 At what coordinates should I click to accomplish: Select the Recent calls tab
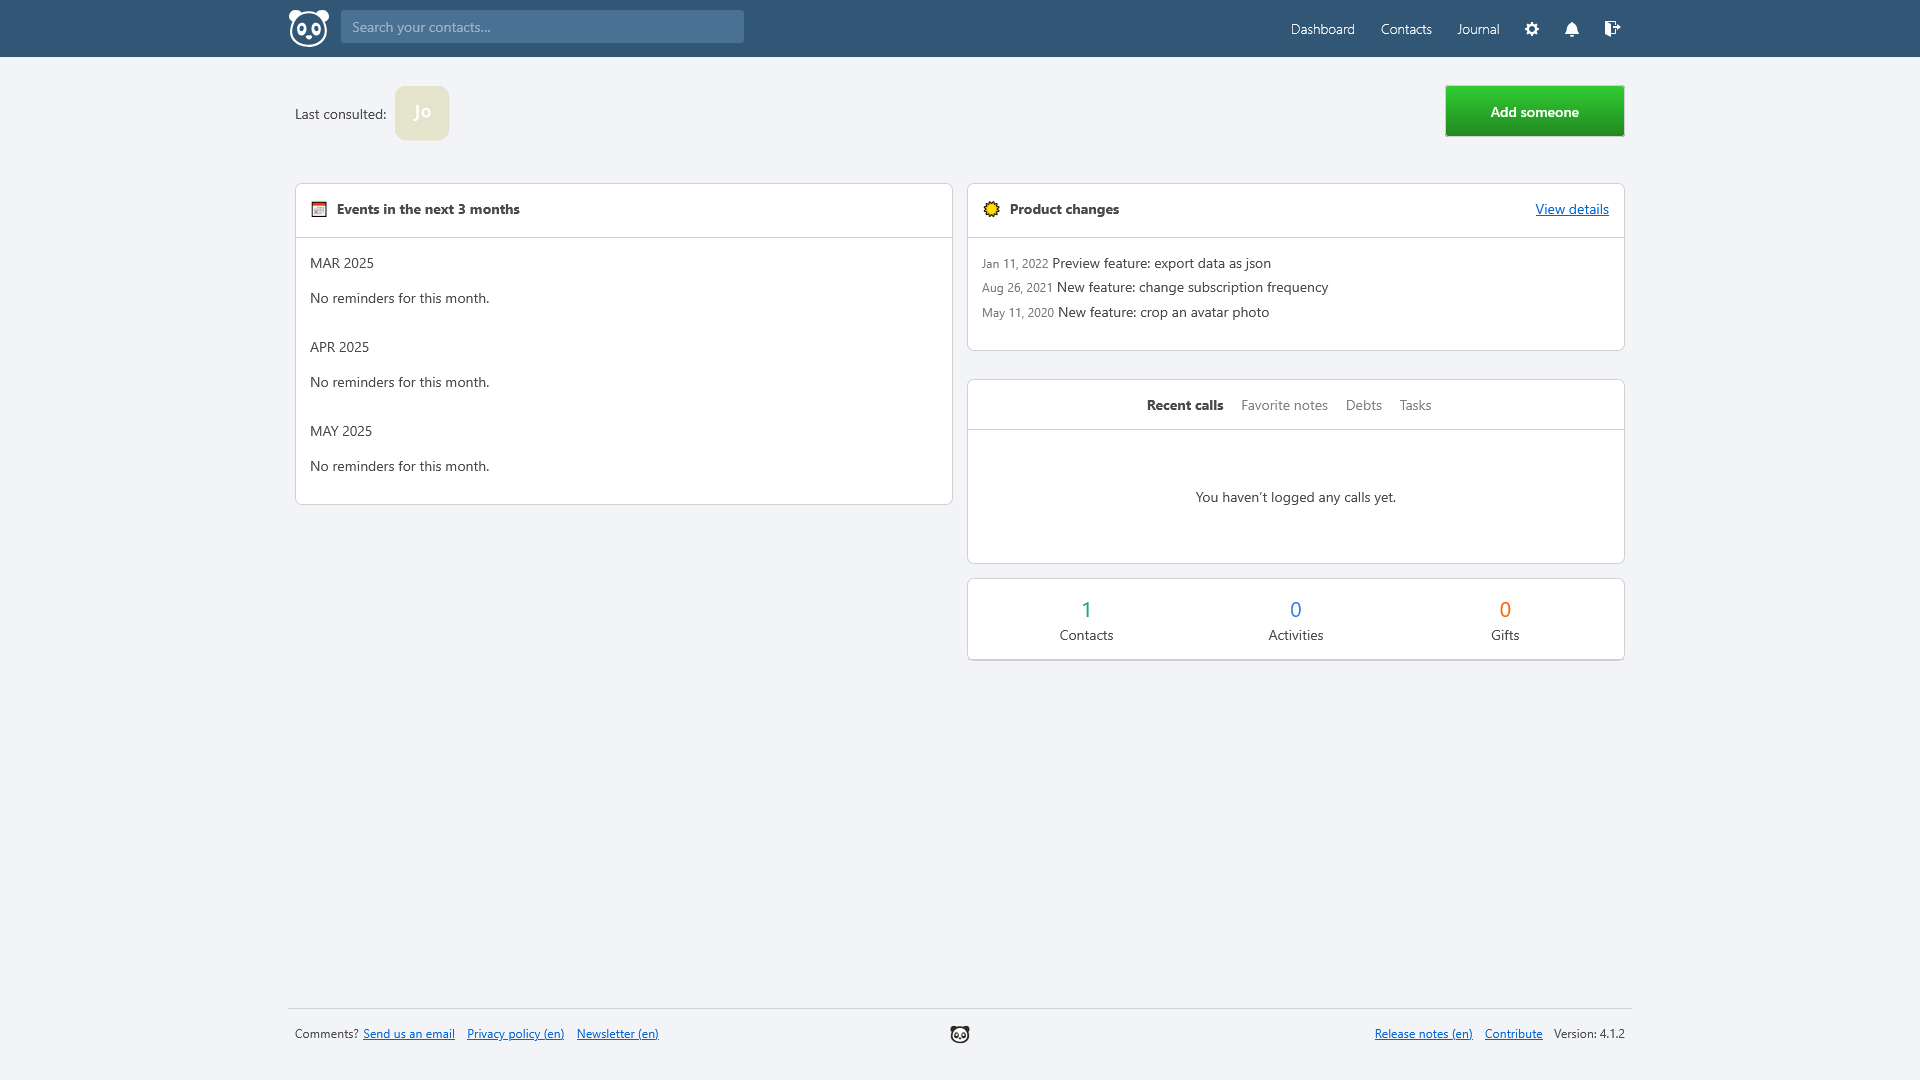tap(1185, 405)
